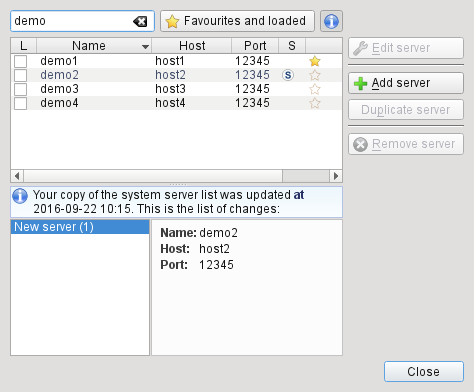
Task: Click the Duplicate server button
Action: (x=406, y=110)
